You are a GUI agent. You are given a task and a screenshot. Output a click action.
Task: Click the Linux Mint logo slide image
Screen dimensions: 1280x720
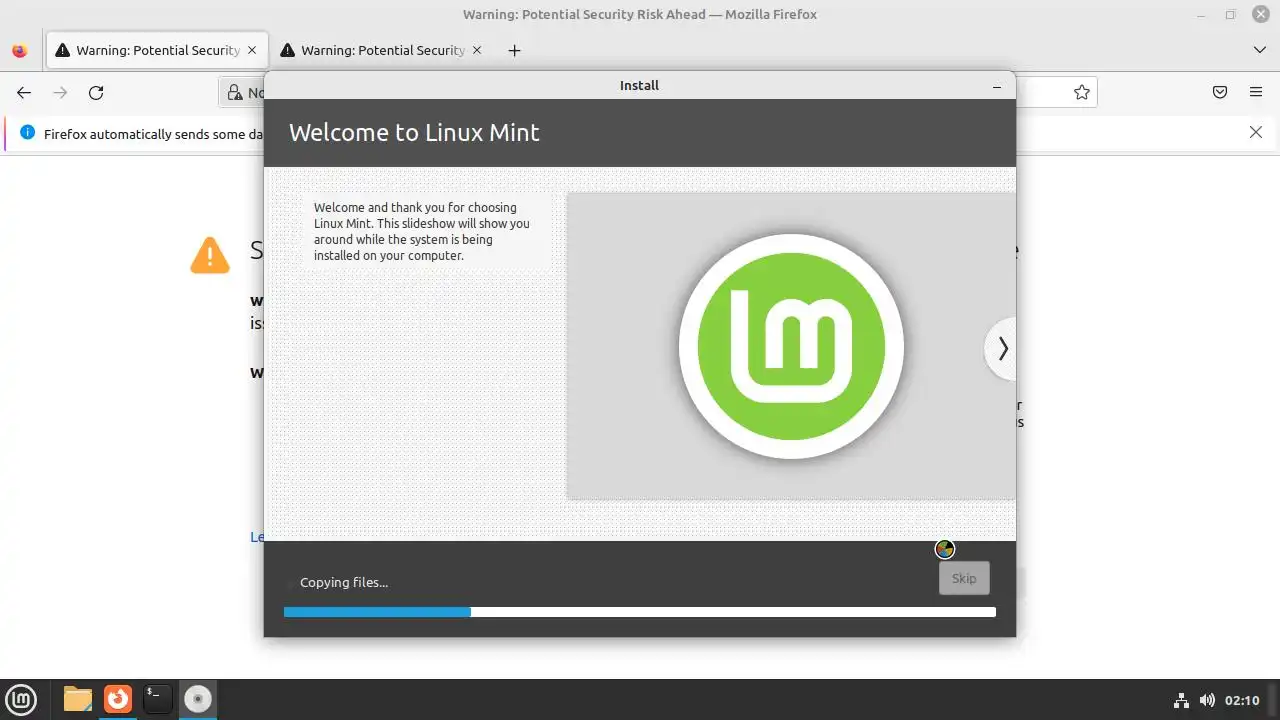pos(791,346)
